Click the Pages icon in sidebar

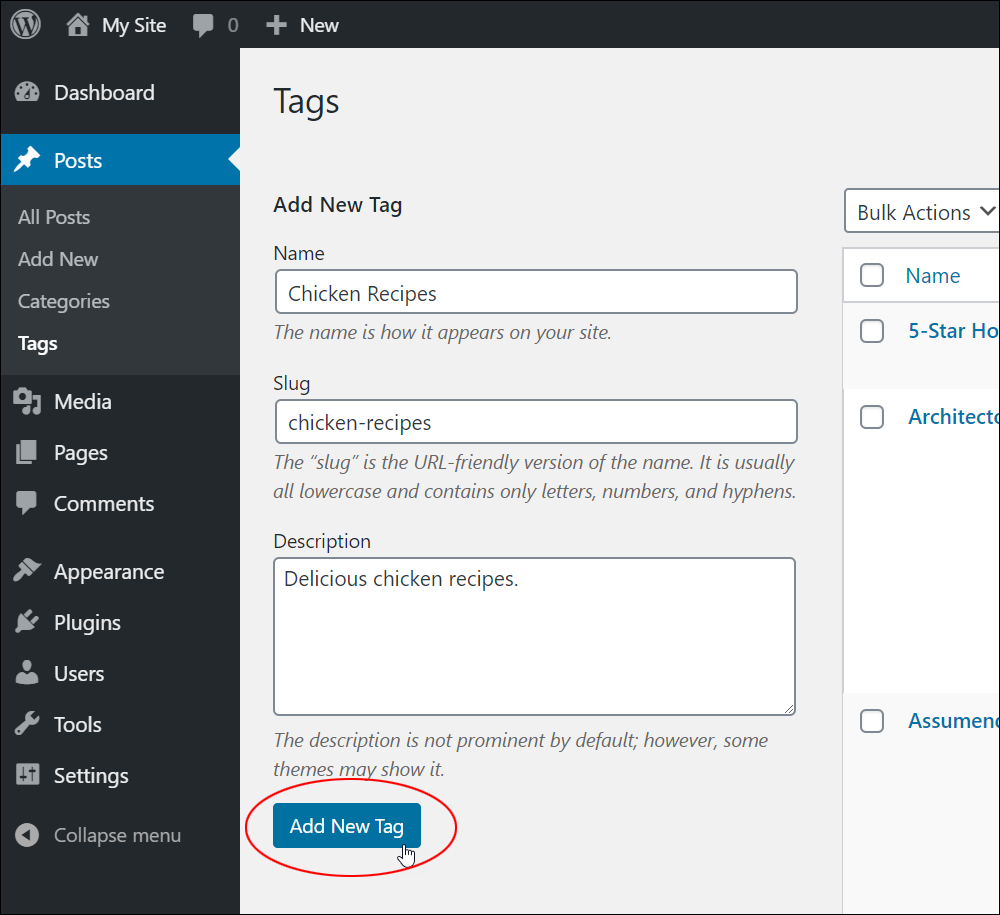point(26,452)
